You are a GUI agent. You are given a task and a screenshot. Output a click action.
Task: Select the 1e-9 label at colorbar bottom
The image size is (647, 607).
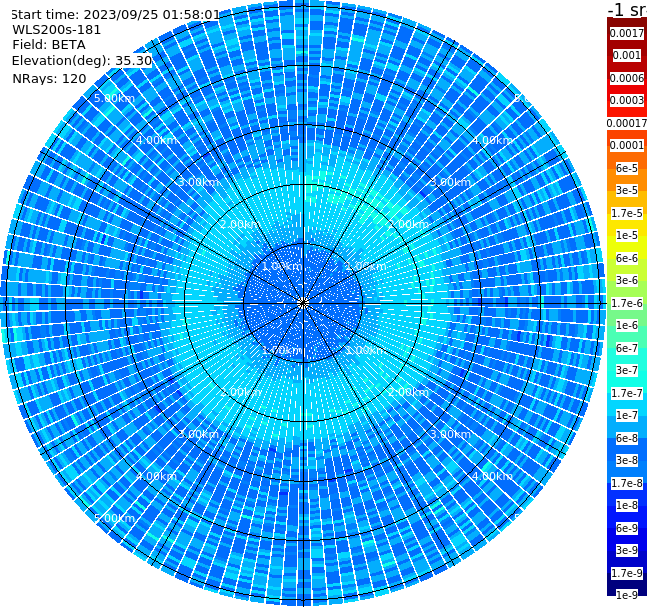(627, 595)
